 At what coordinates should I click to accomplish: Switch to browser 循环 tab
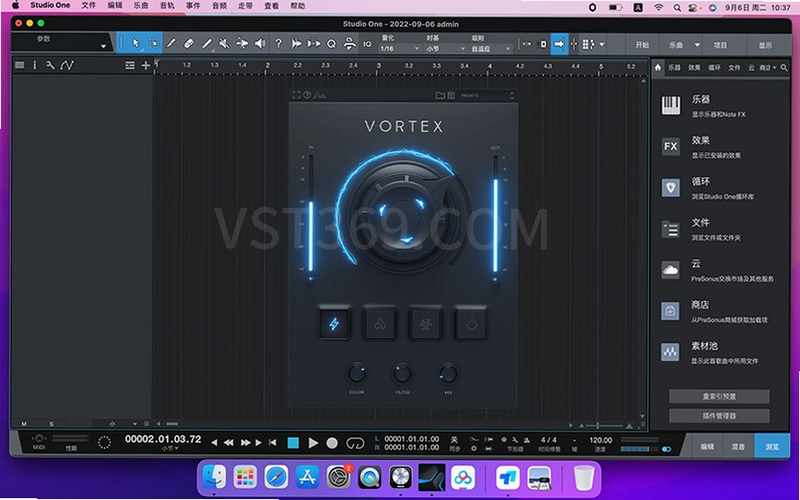714,67
